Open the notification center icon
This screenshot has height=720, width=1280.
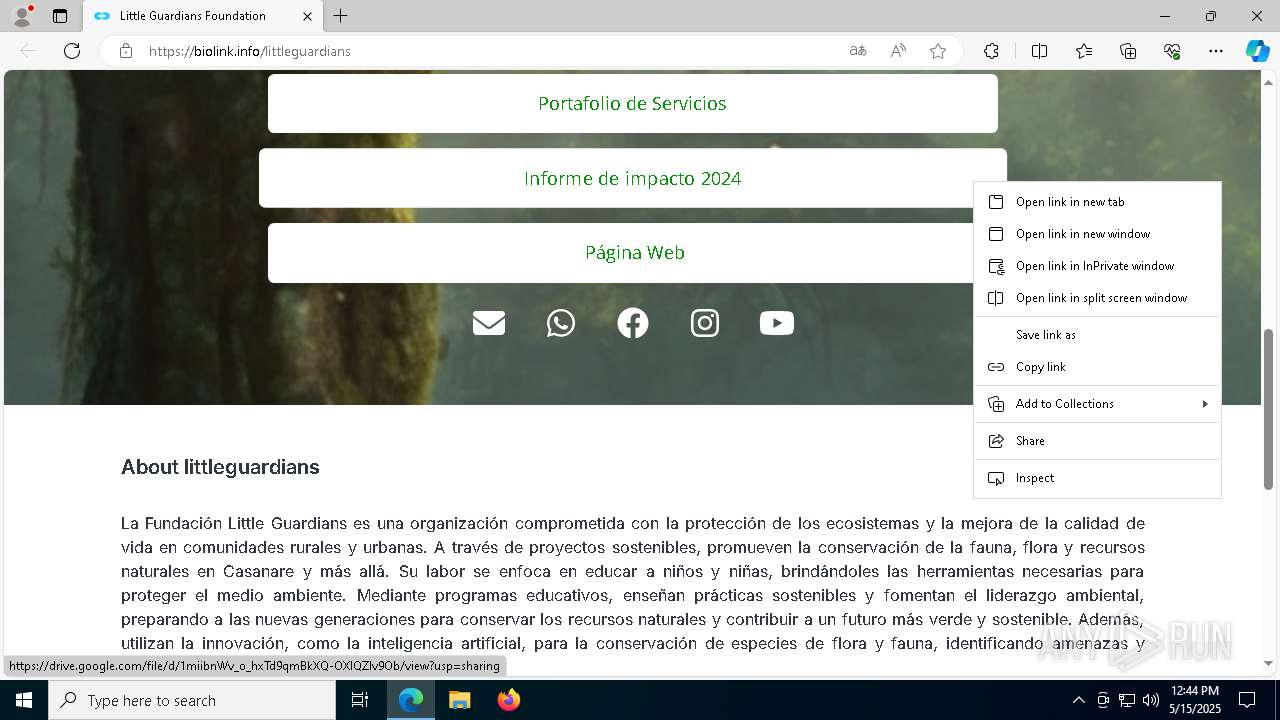pos(1247,700)
